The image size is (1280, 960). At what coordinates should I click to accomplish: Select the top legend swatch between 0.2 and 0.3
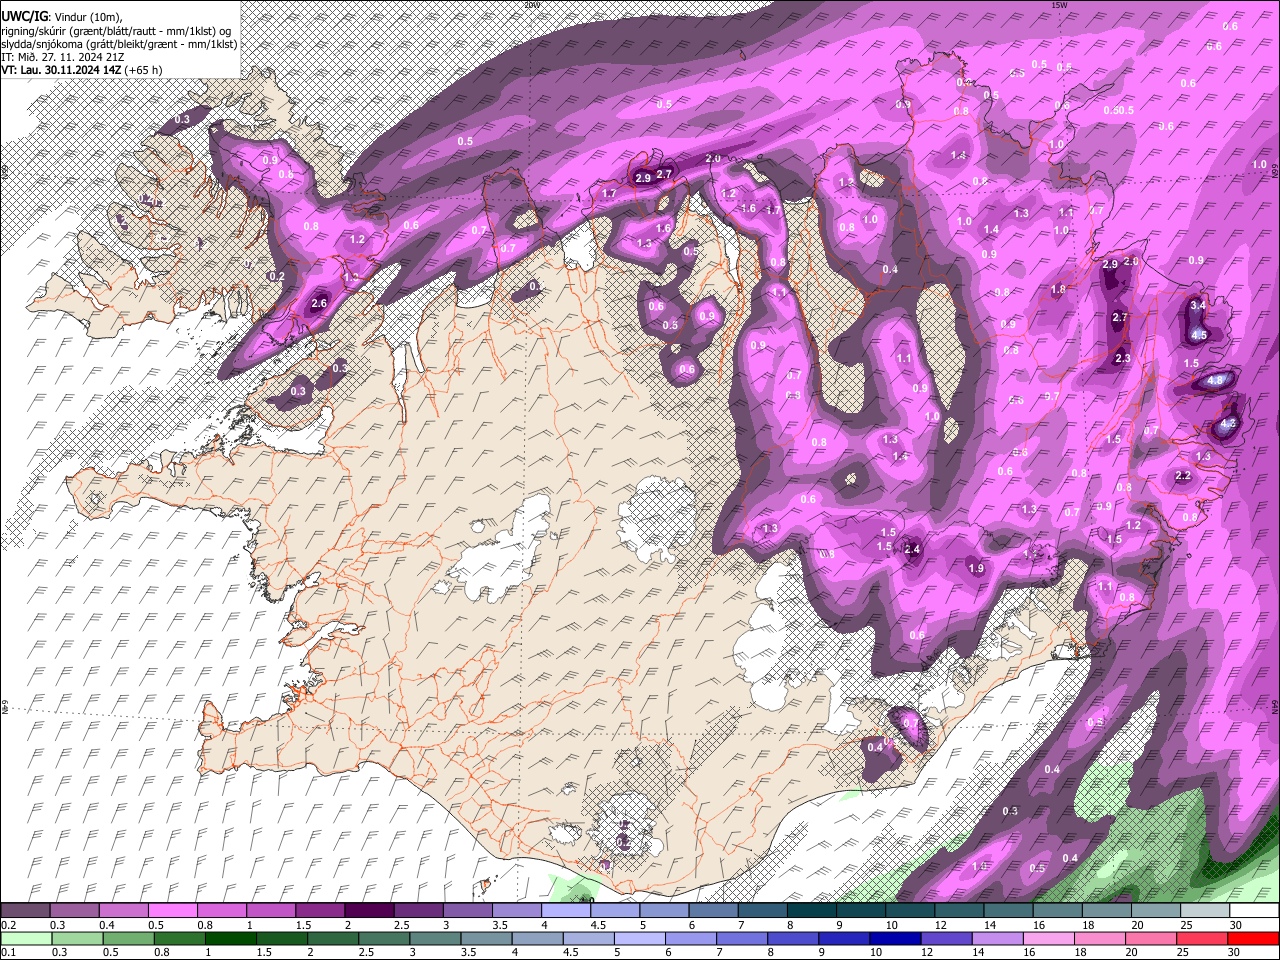[25, 910]
